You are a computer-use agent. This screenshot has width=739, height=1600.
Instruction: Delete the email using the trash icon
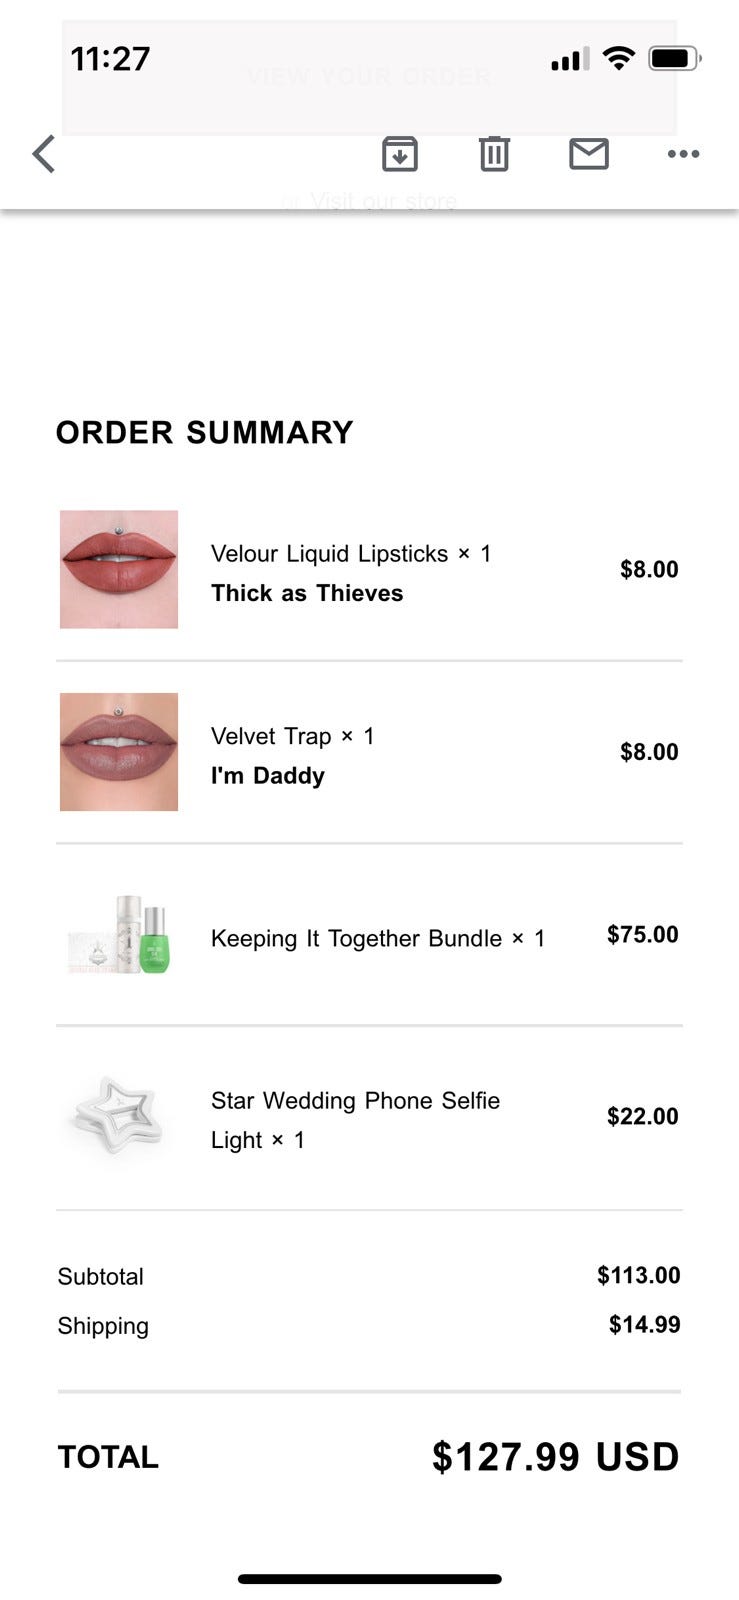pyautogui.click(x=494, y=154)
